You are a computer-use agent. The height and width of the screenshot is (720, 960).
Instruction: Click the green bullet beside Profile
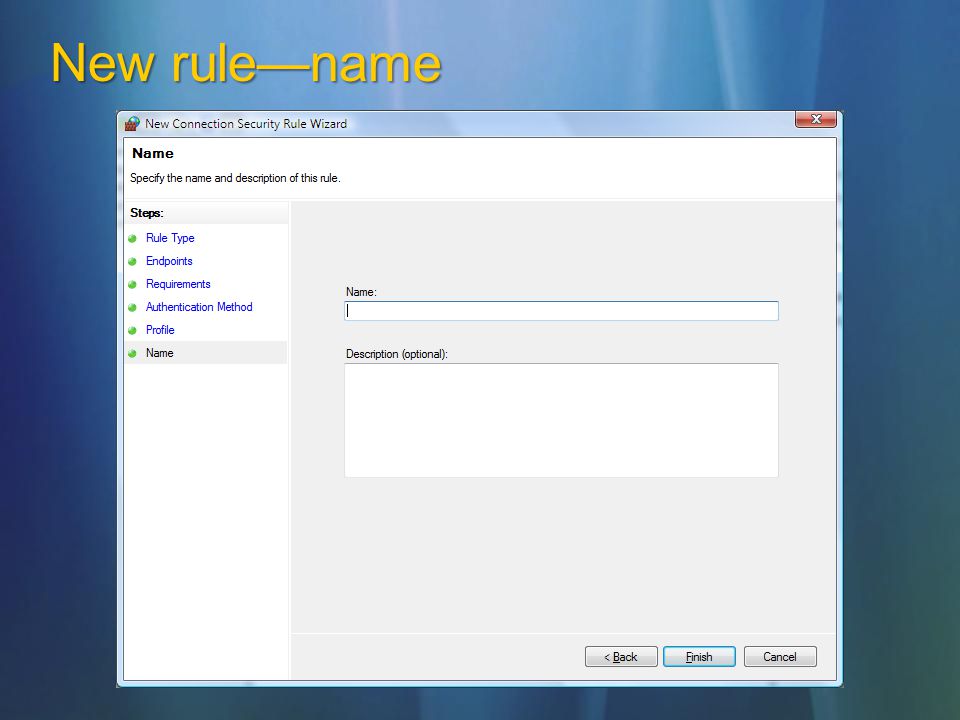(132, 331)
